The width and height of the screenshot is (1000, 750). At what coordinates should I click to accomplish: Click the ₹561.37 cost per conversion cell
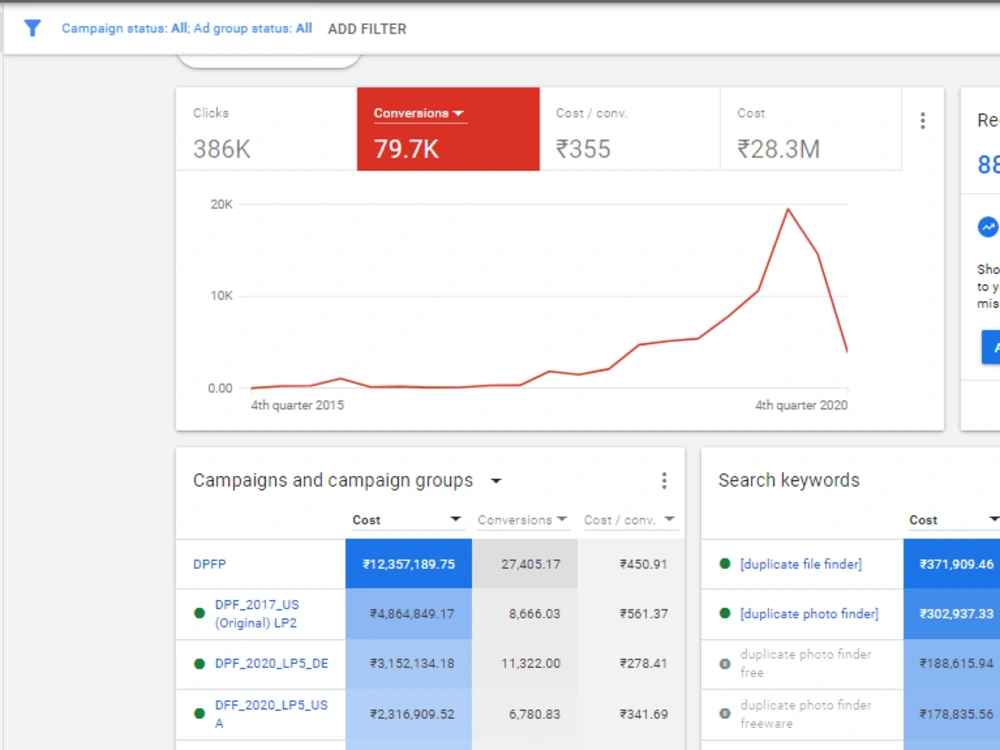tap(631, 614)
